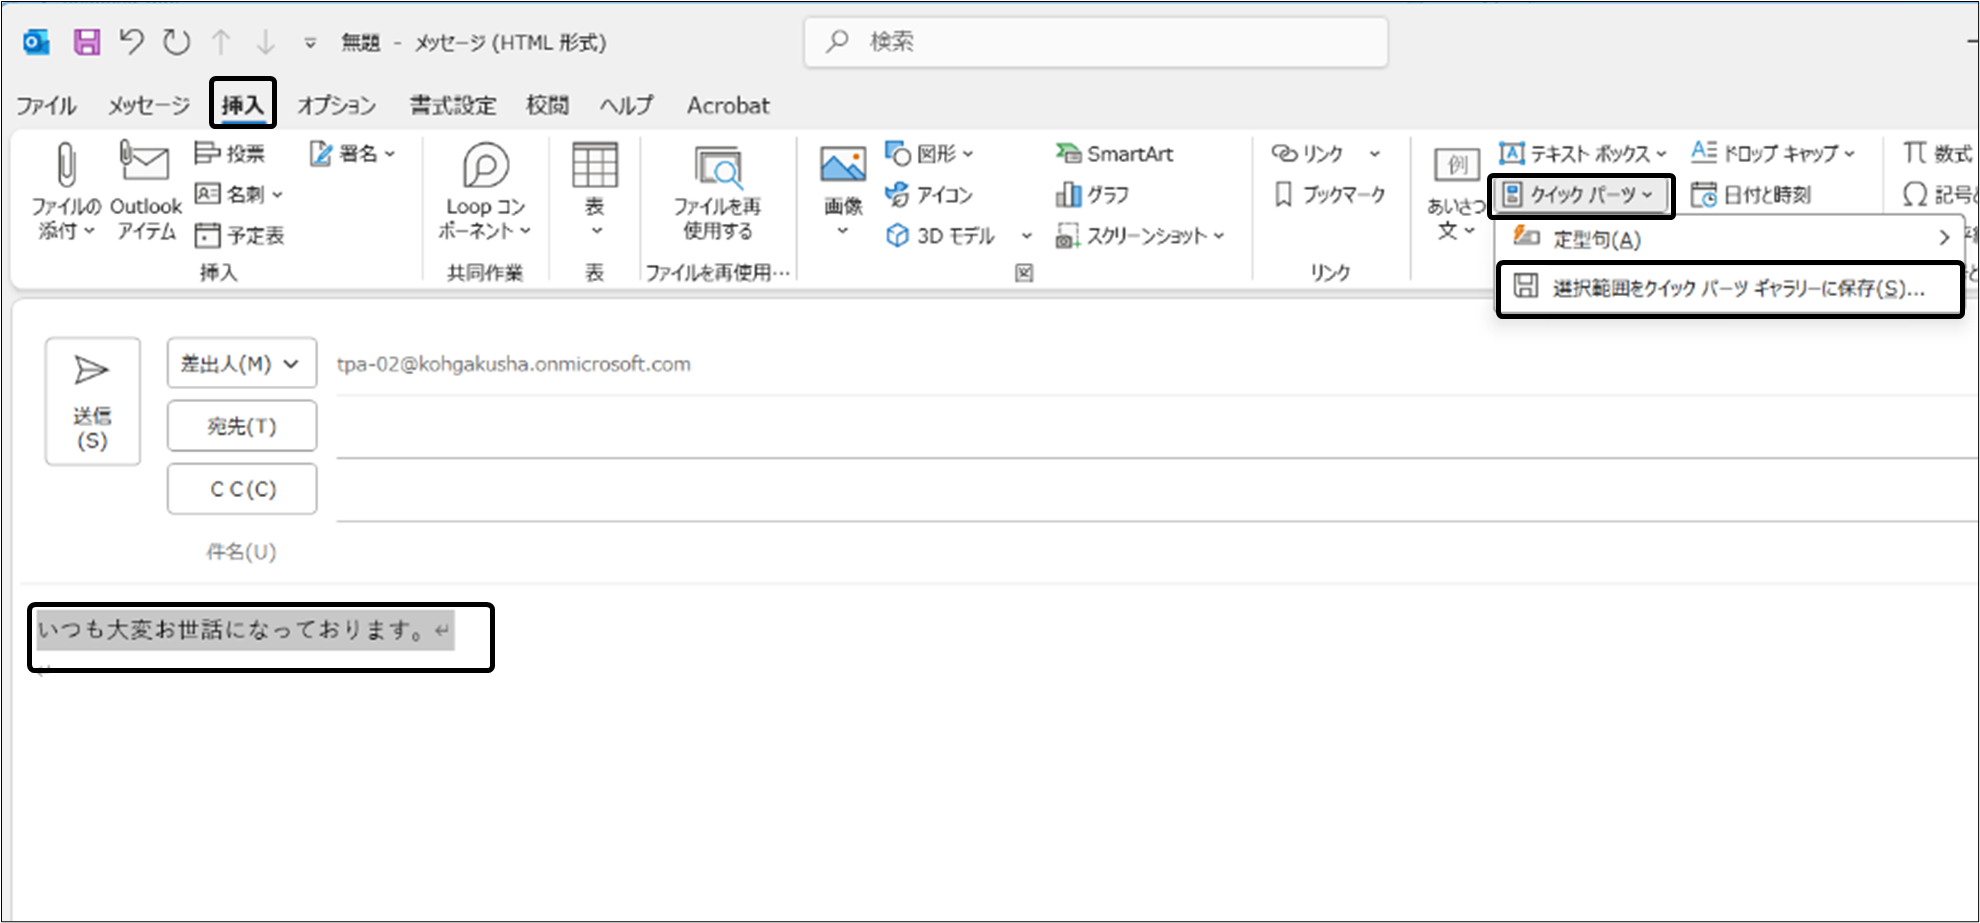Insert date and time (日付と時刻)
The height and width of the screenshot is (923, 1980).
pos(1752,195)
